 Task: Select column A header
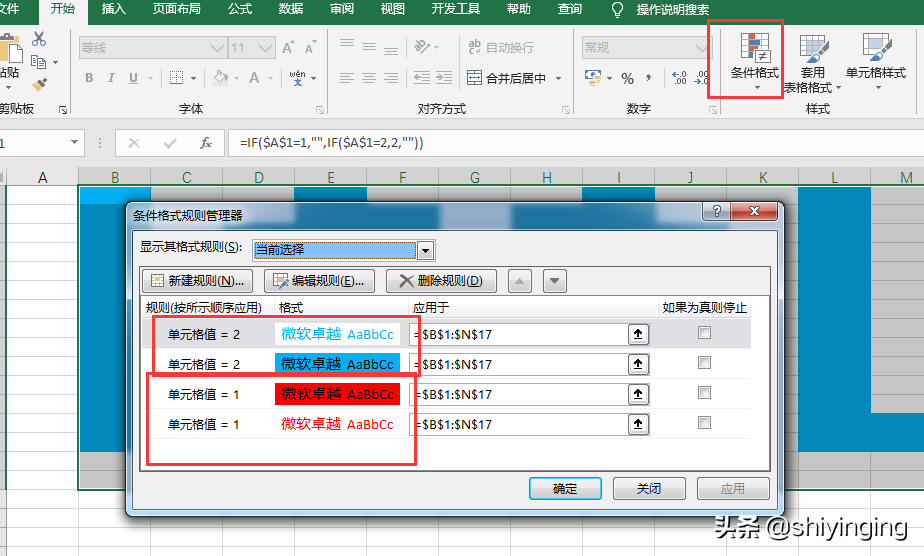pyautogui.click(x=42, y=177)
